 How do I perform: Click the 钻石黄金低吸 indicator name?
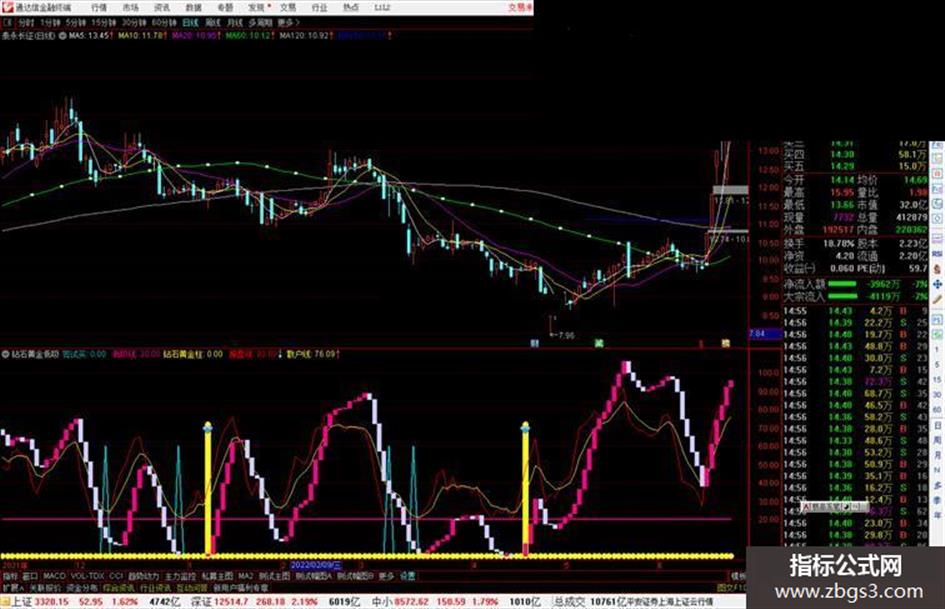point(35,354)
